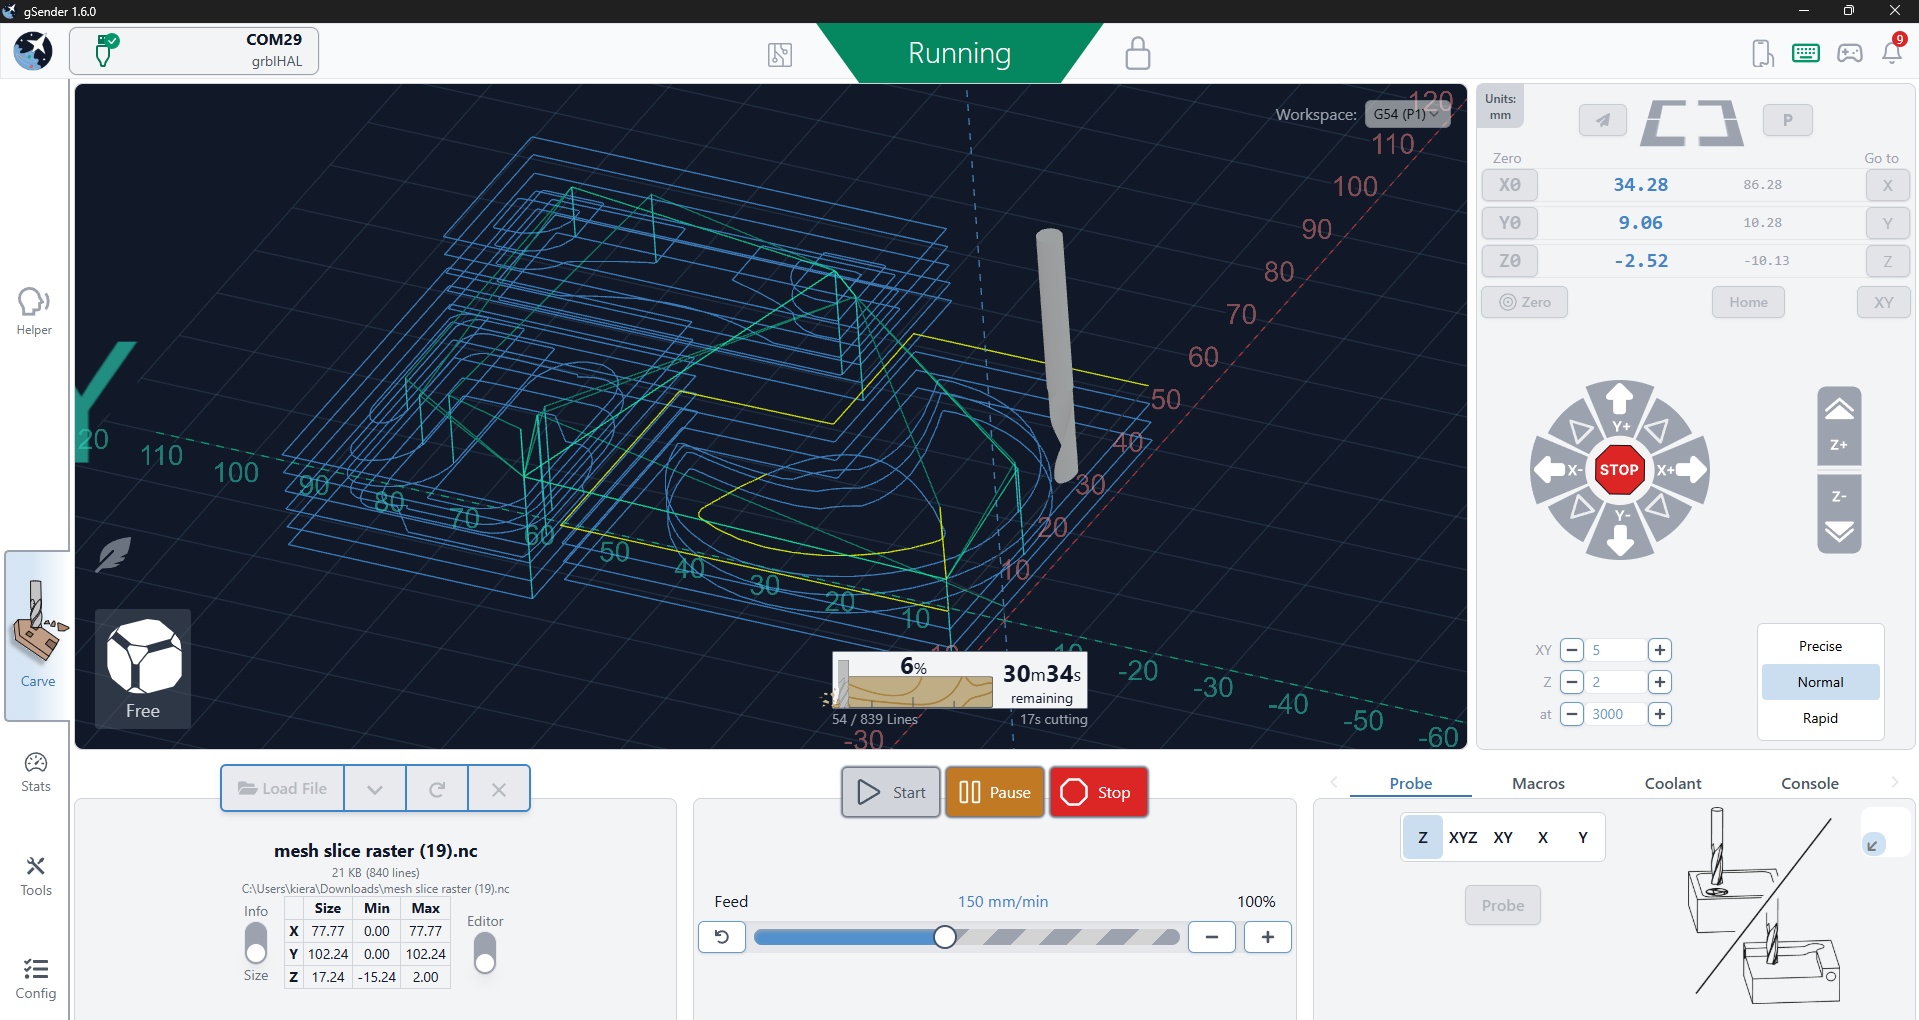Viewport: 1919px width, 1020px height.
Task: Zero the Z axis with Z0
Action: [1510, 261]
